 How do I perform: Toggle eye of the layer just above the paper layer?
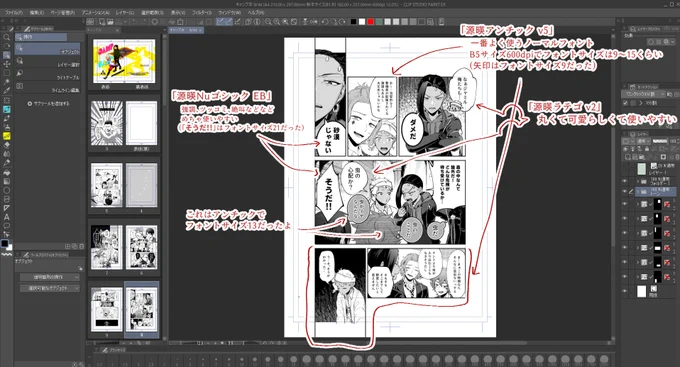[x=625, y=276]
